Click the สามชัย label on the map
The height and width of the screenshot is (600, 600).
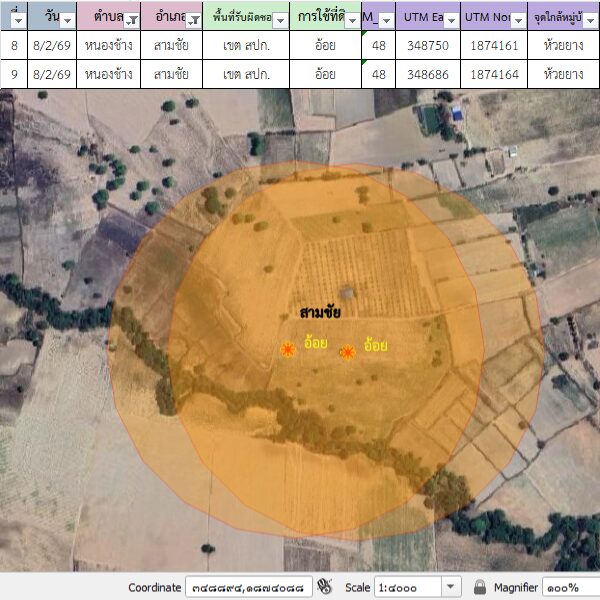tap(320, 313)
